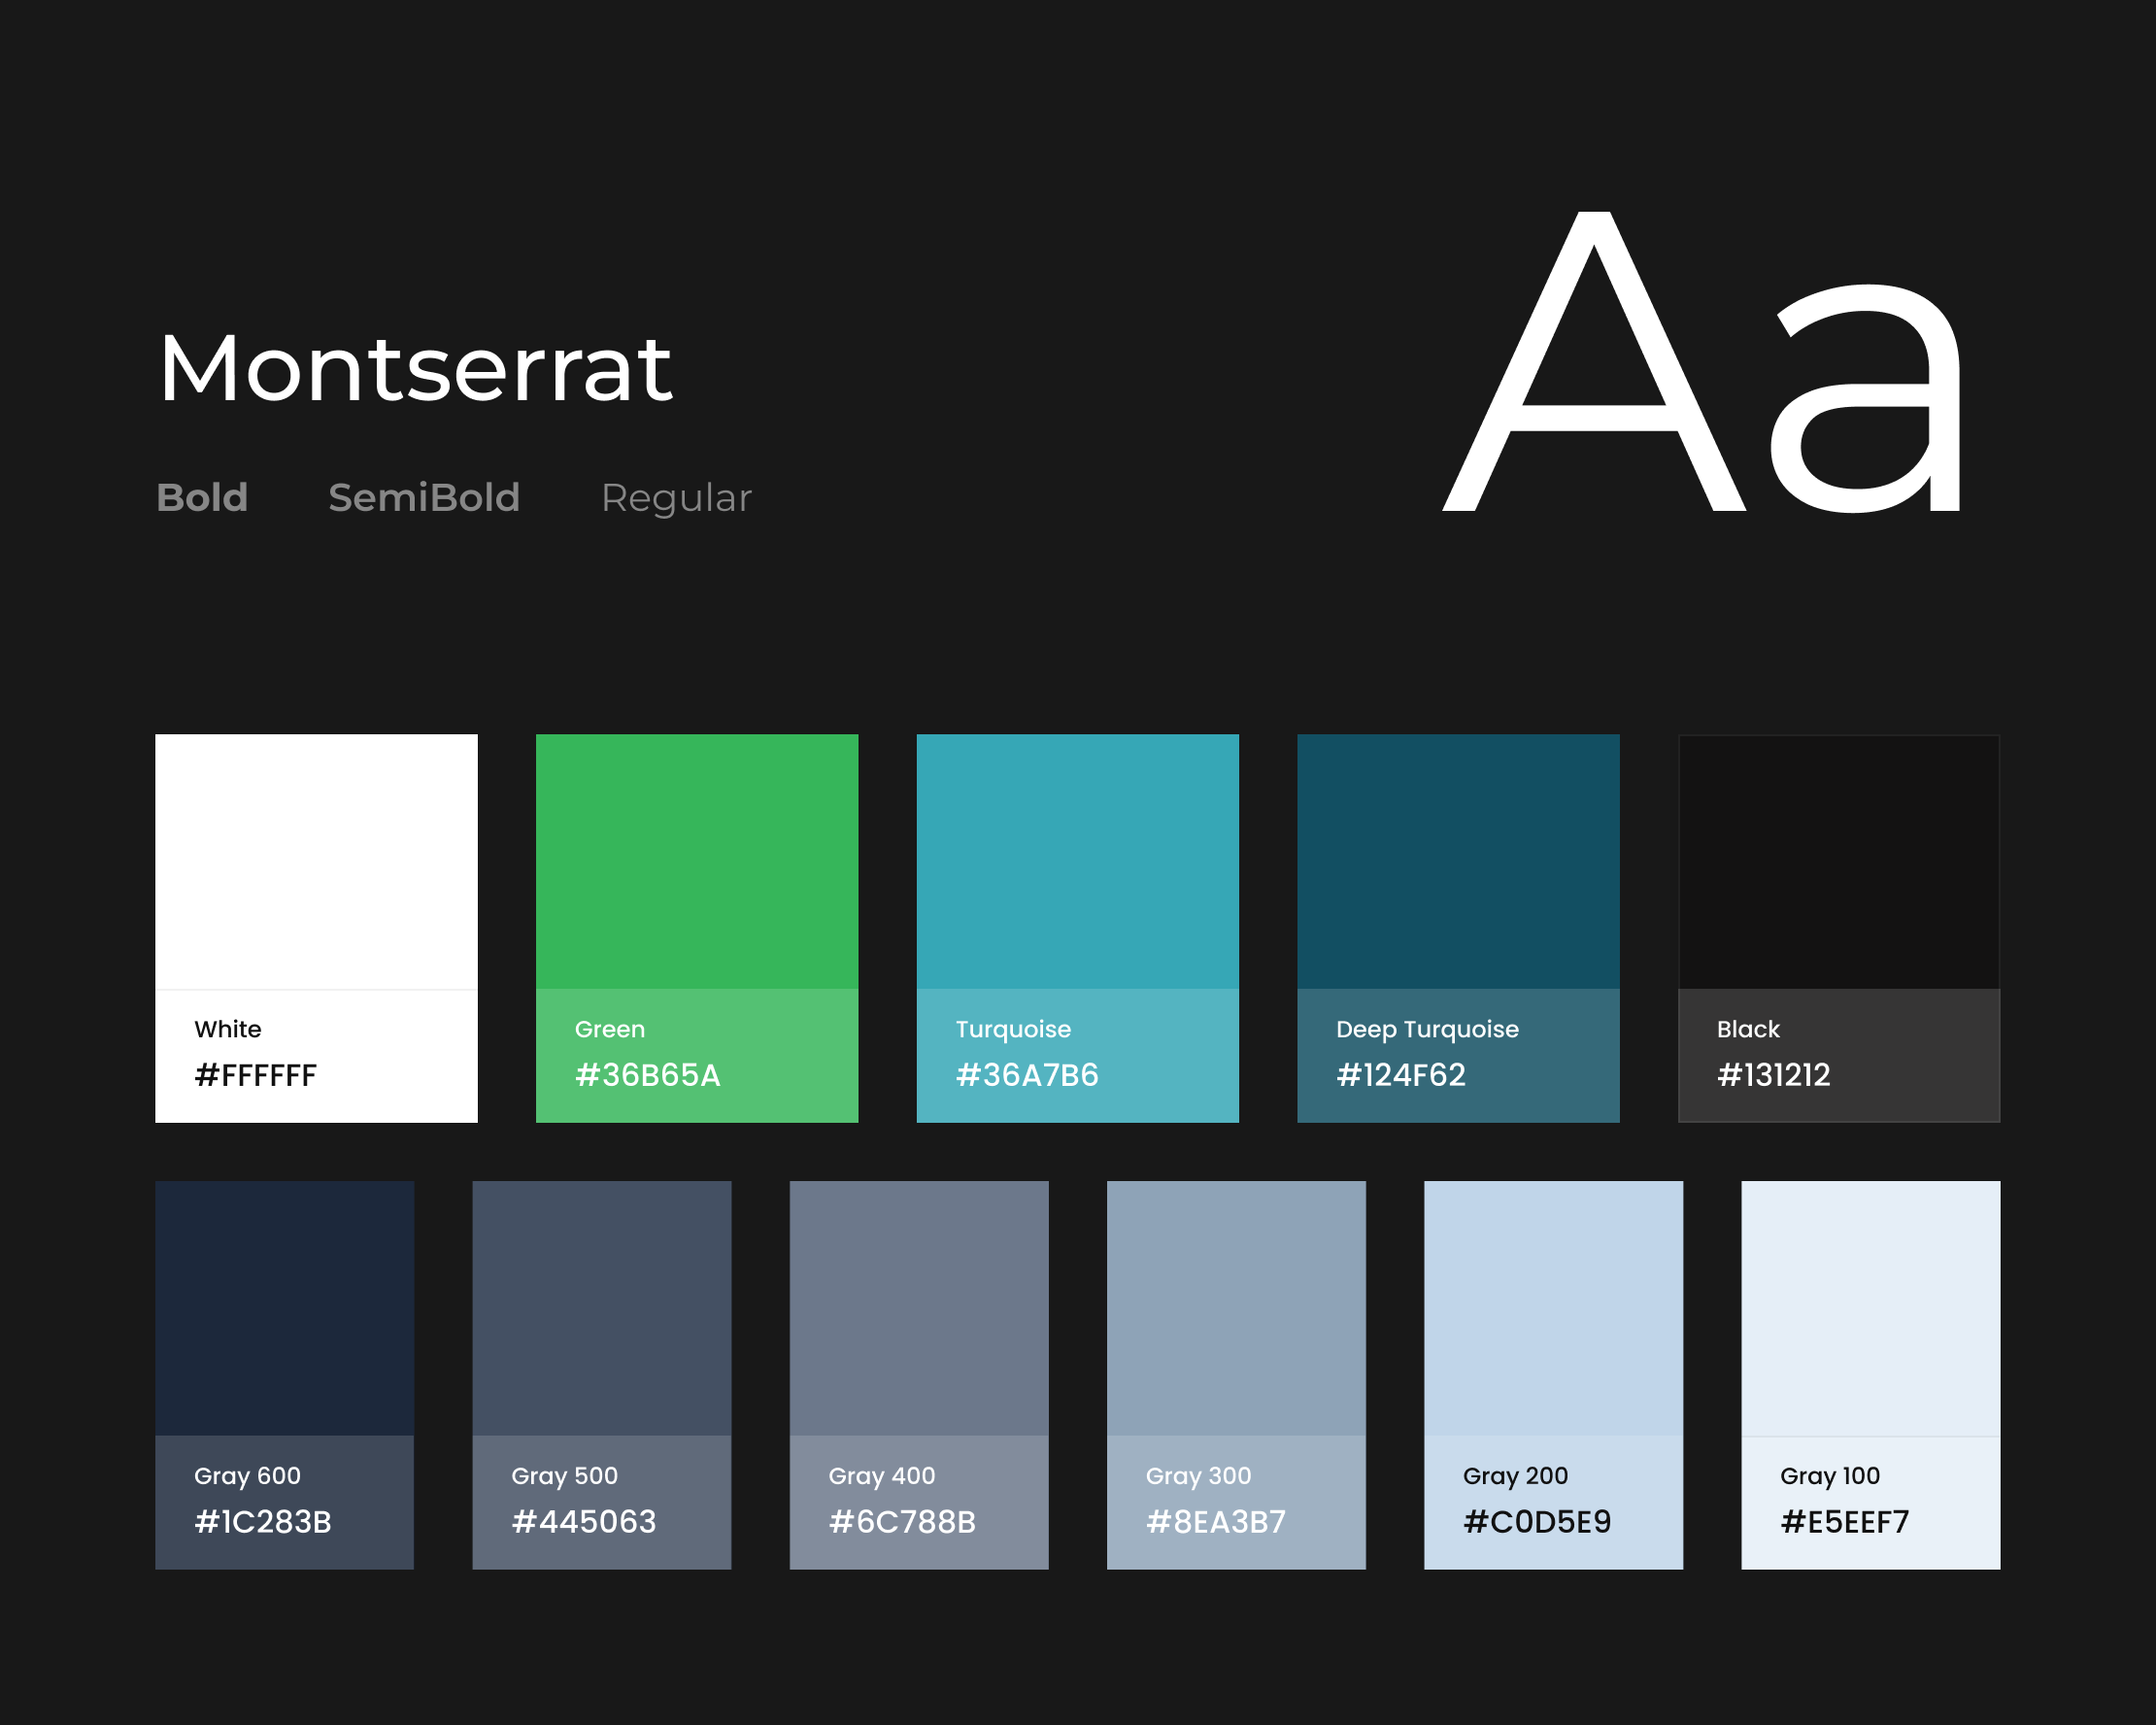2156x1725 pixels.
Task: Click the Bold font weight label
Action: pyautogui.click(x=202, y=498)
